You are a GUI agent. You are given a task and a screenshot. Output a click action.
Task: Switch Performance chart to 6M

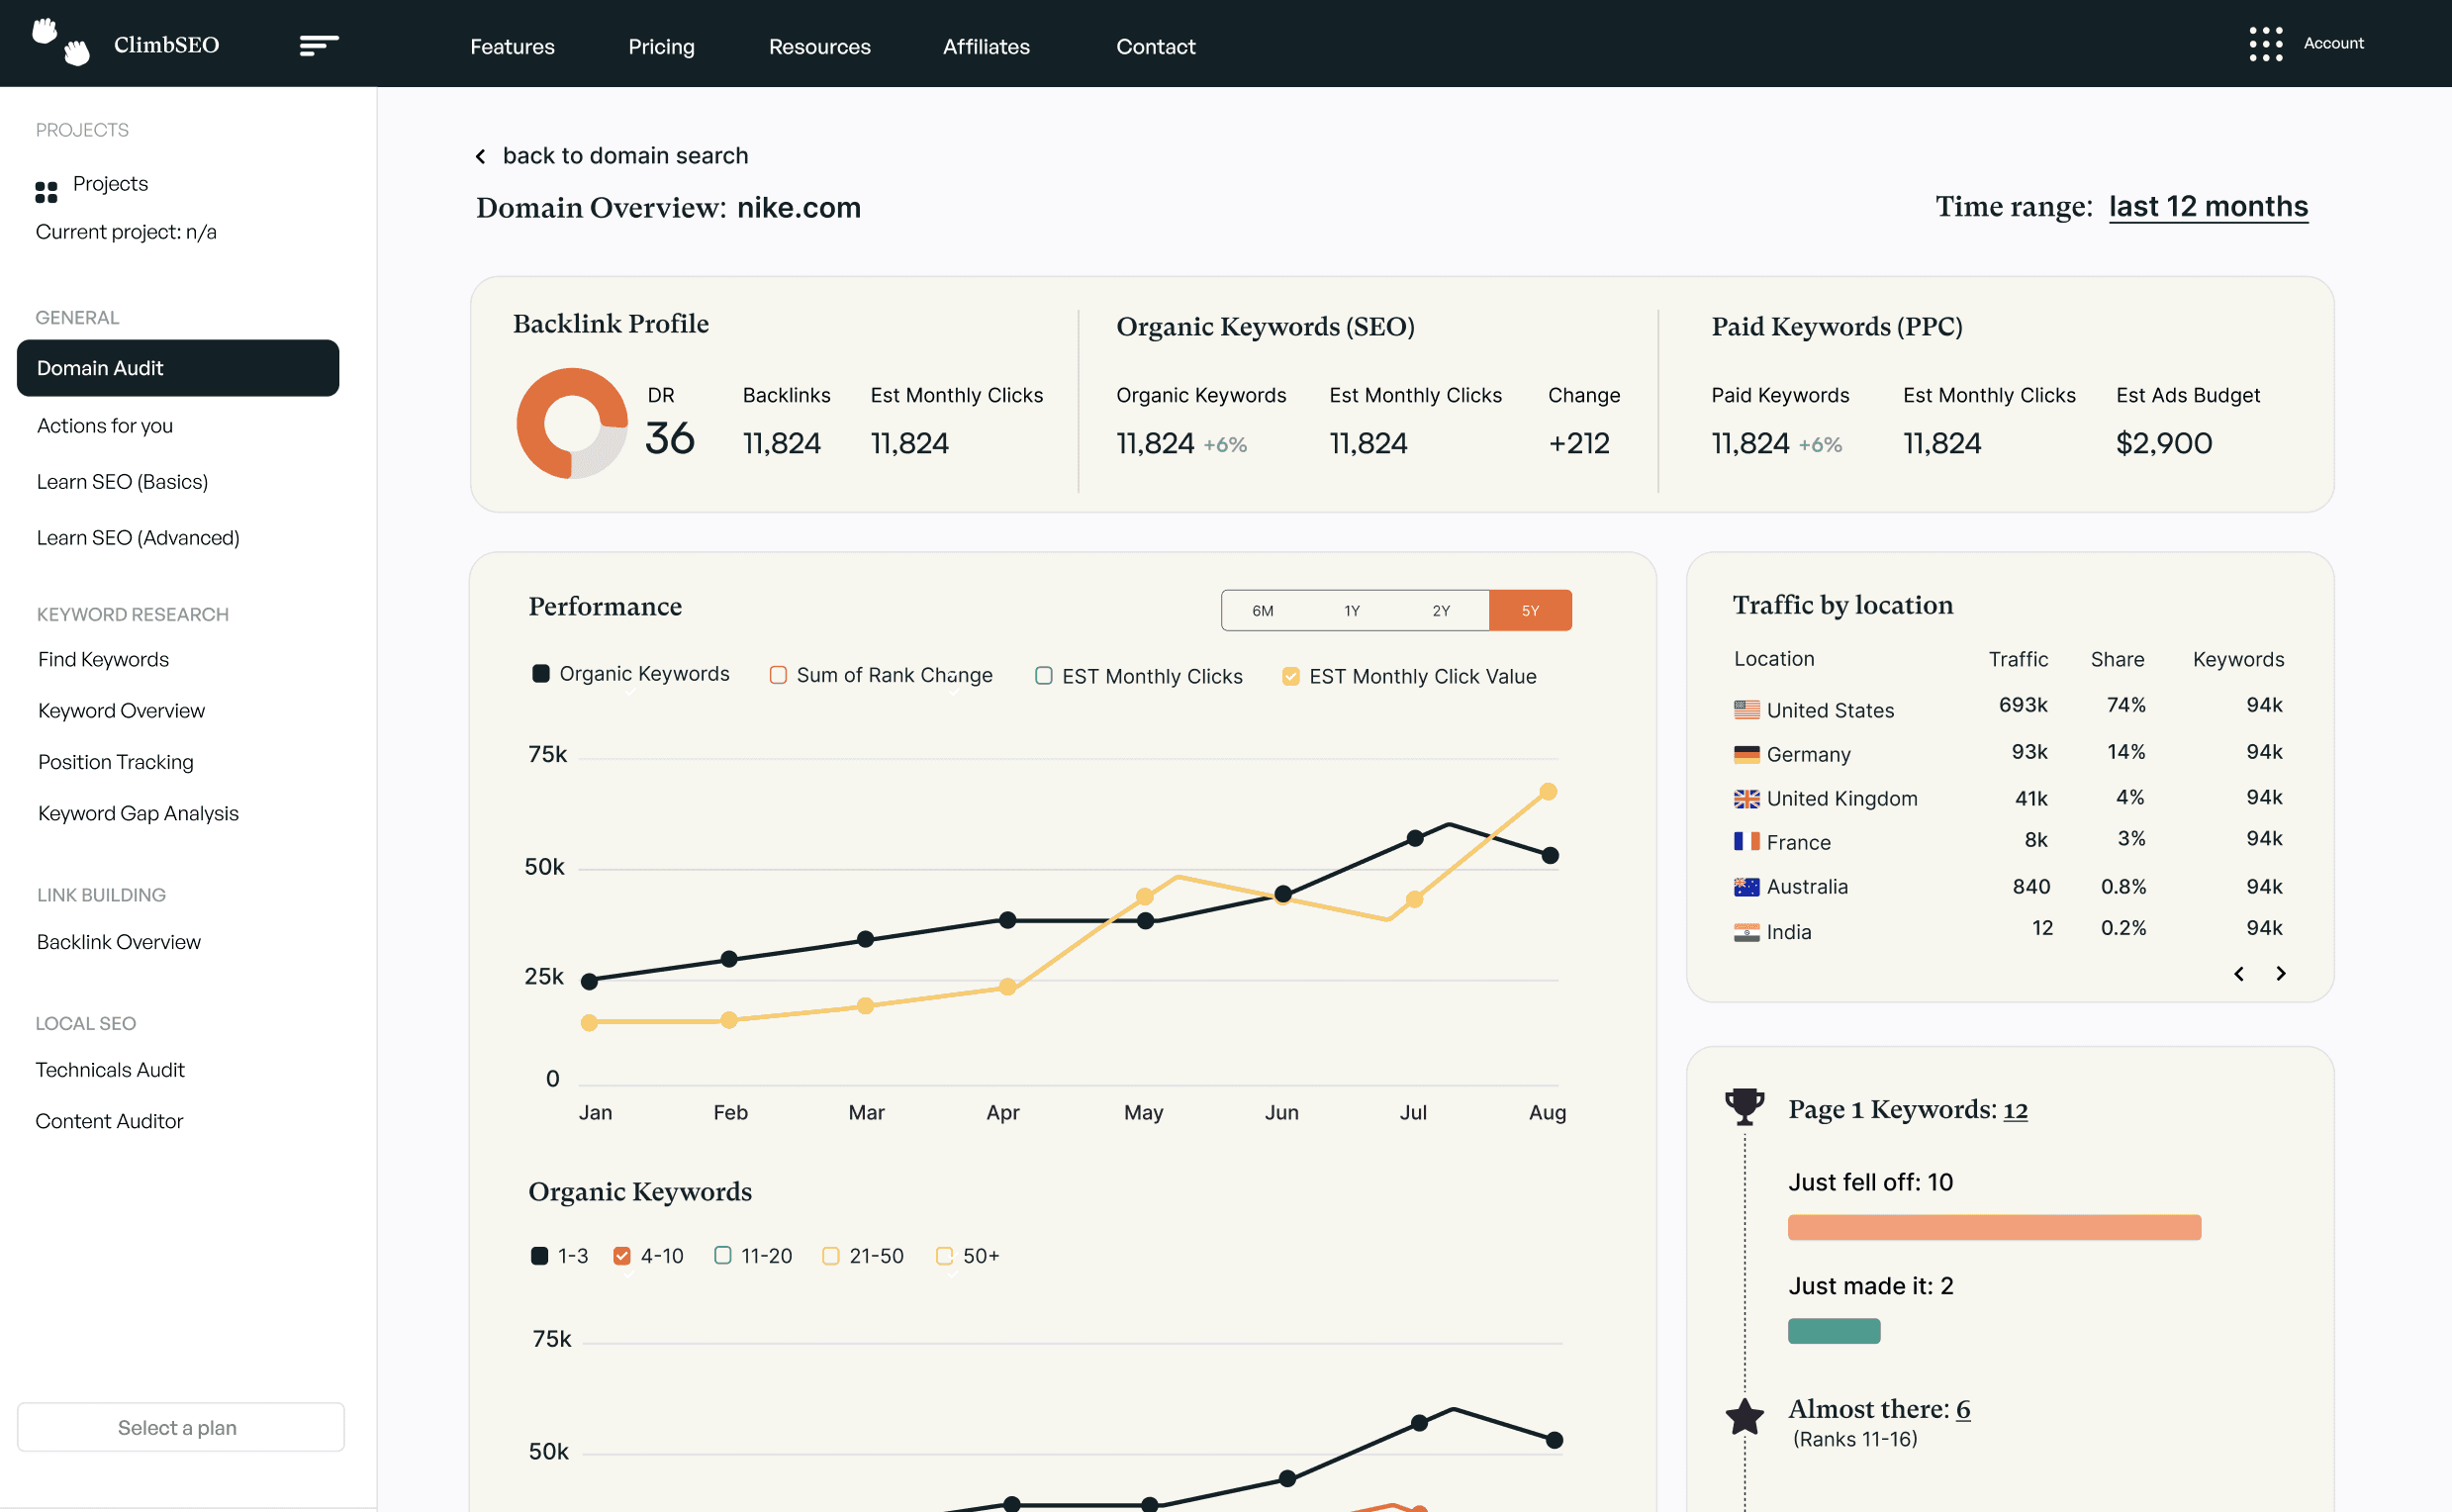1262,610
